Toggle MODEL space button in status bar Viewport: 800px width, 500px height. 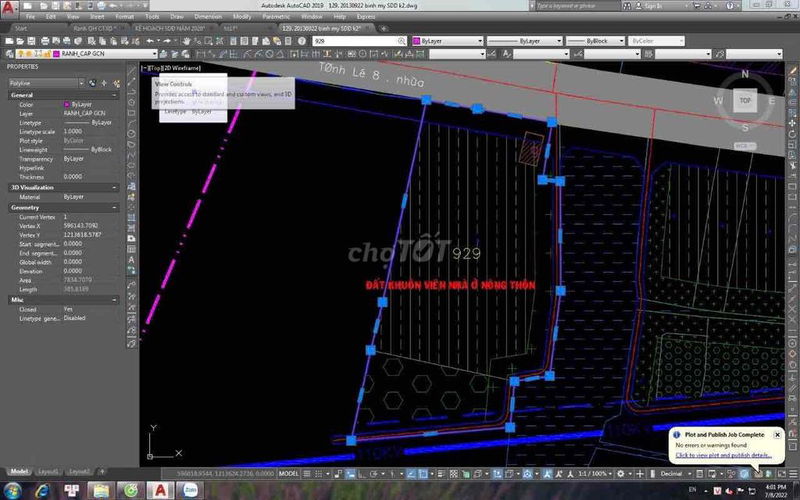pyautogui.click(x=289, y=472)
